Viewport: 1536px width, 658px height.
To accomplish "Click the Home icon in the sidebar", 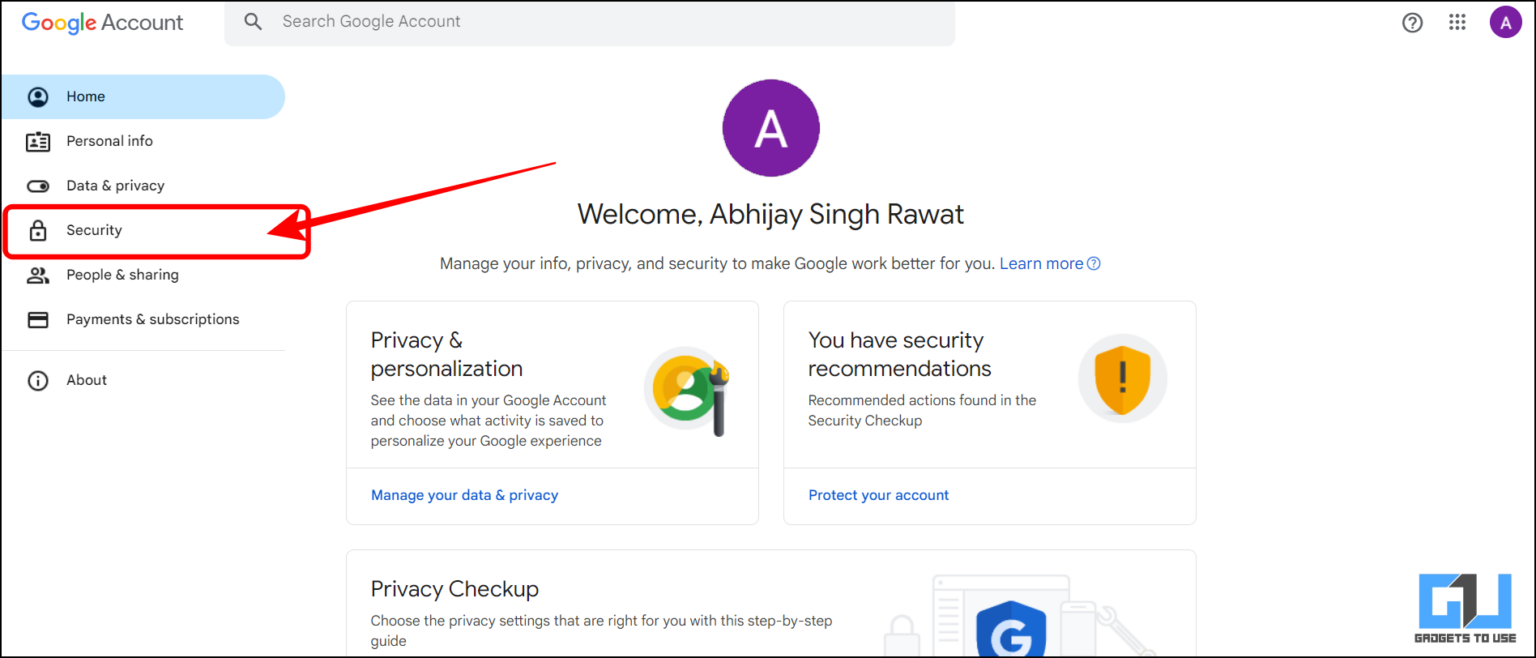I will pyautogui.click(x=38, y=96).
